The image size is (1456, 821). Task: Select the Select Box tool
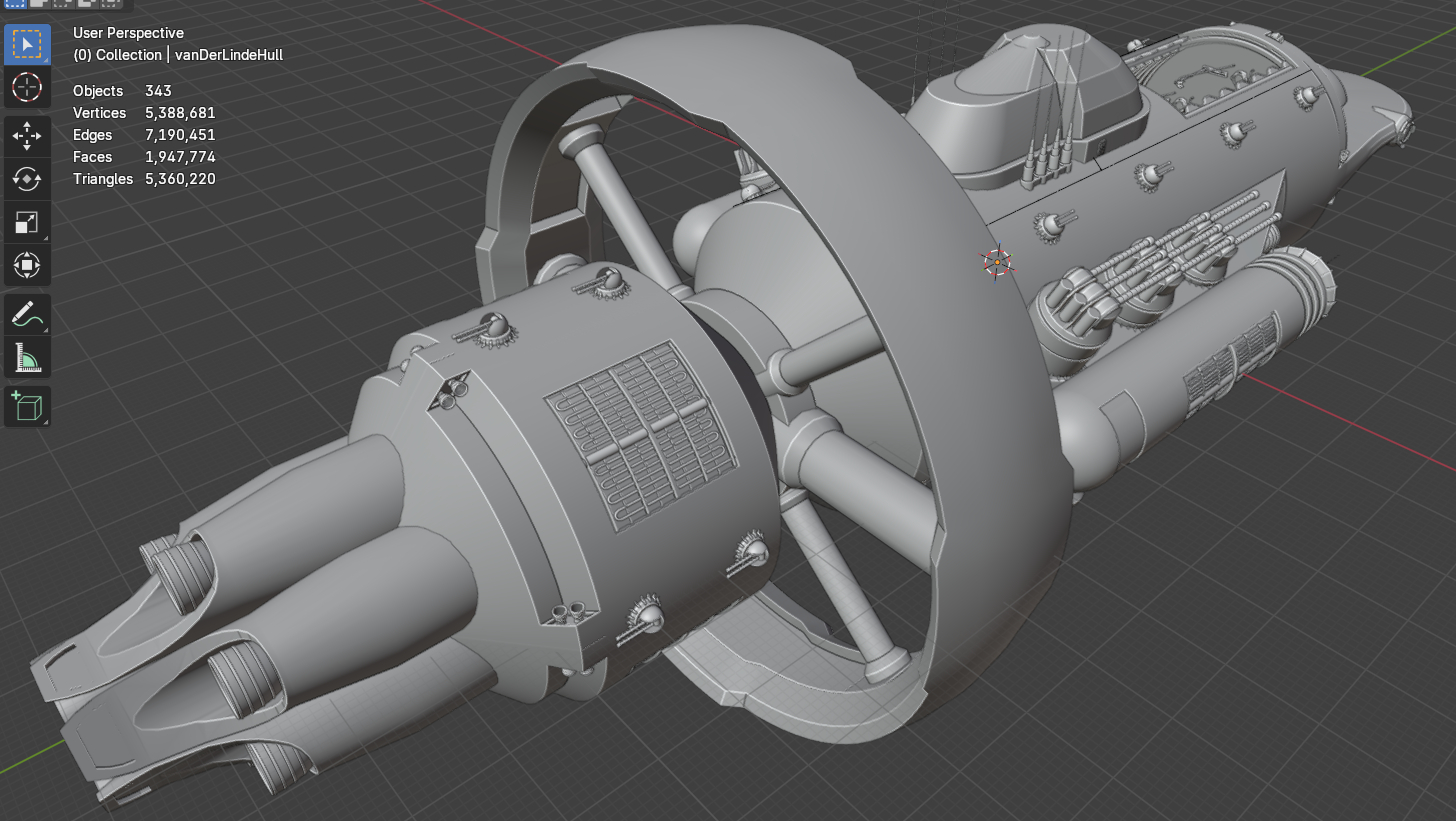27,45
